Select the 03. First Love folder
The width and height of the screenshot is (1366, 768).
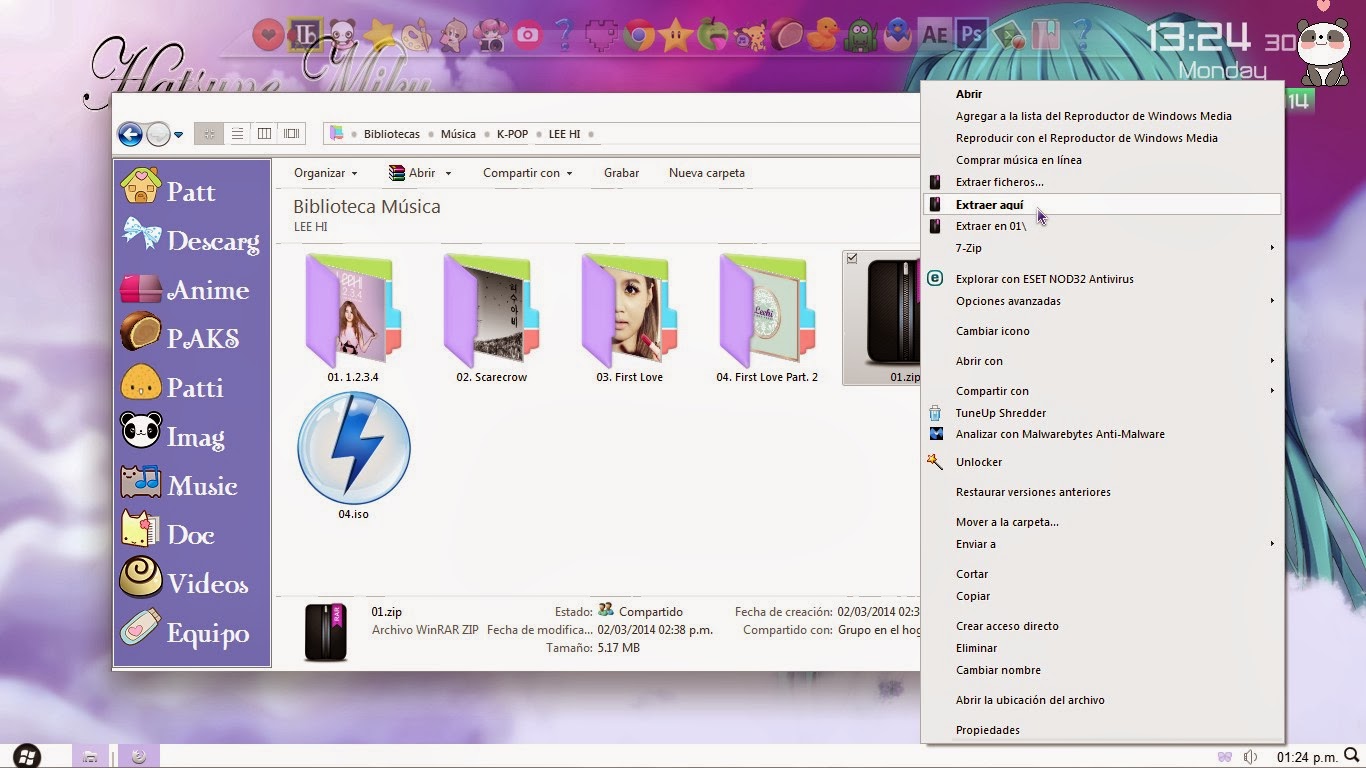(629, 318)
